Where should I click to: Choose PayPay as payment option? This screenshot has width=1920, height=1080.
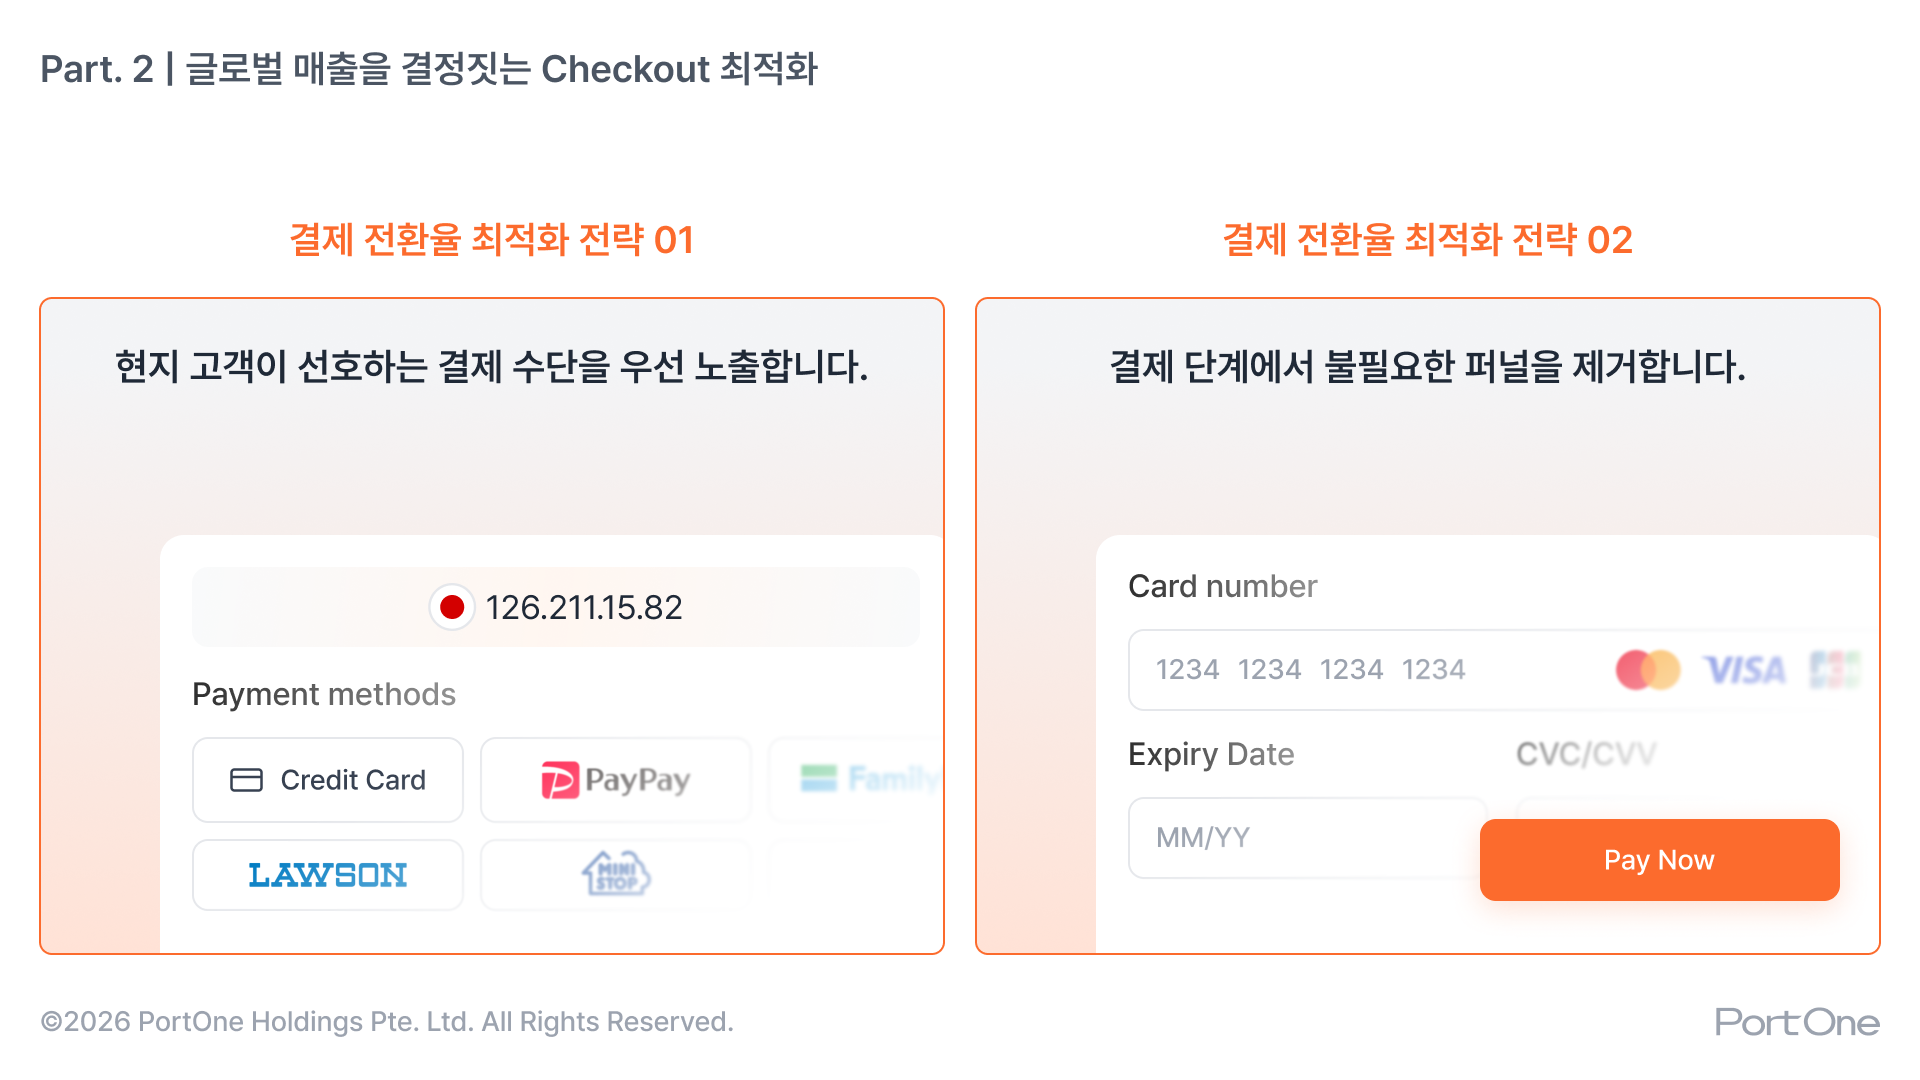point(615,780)
